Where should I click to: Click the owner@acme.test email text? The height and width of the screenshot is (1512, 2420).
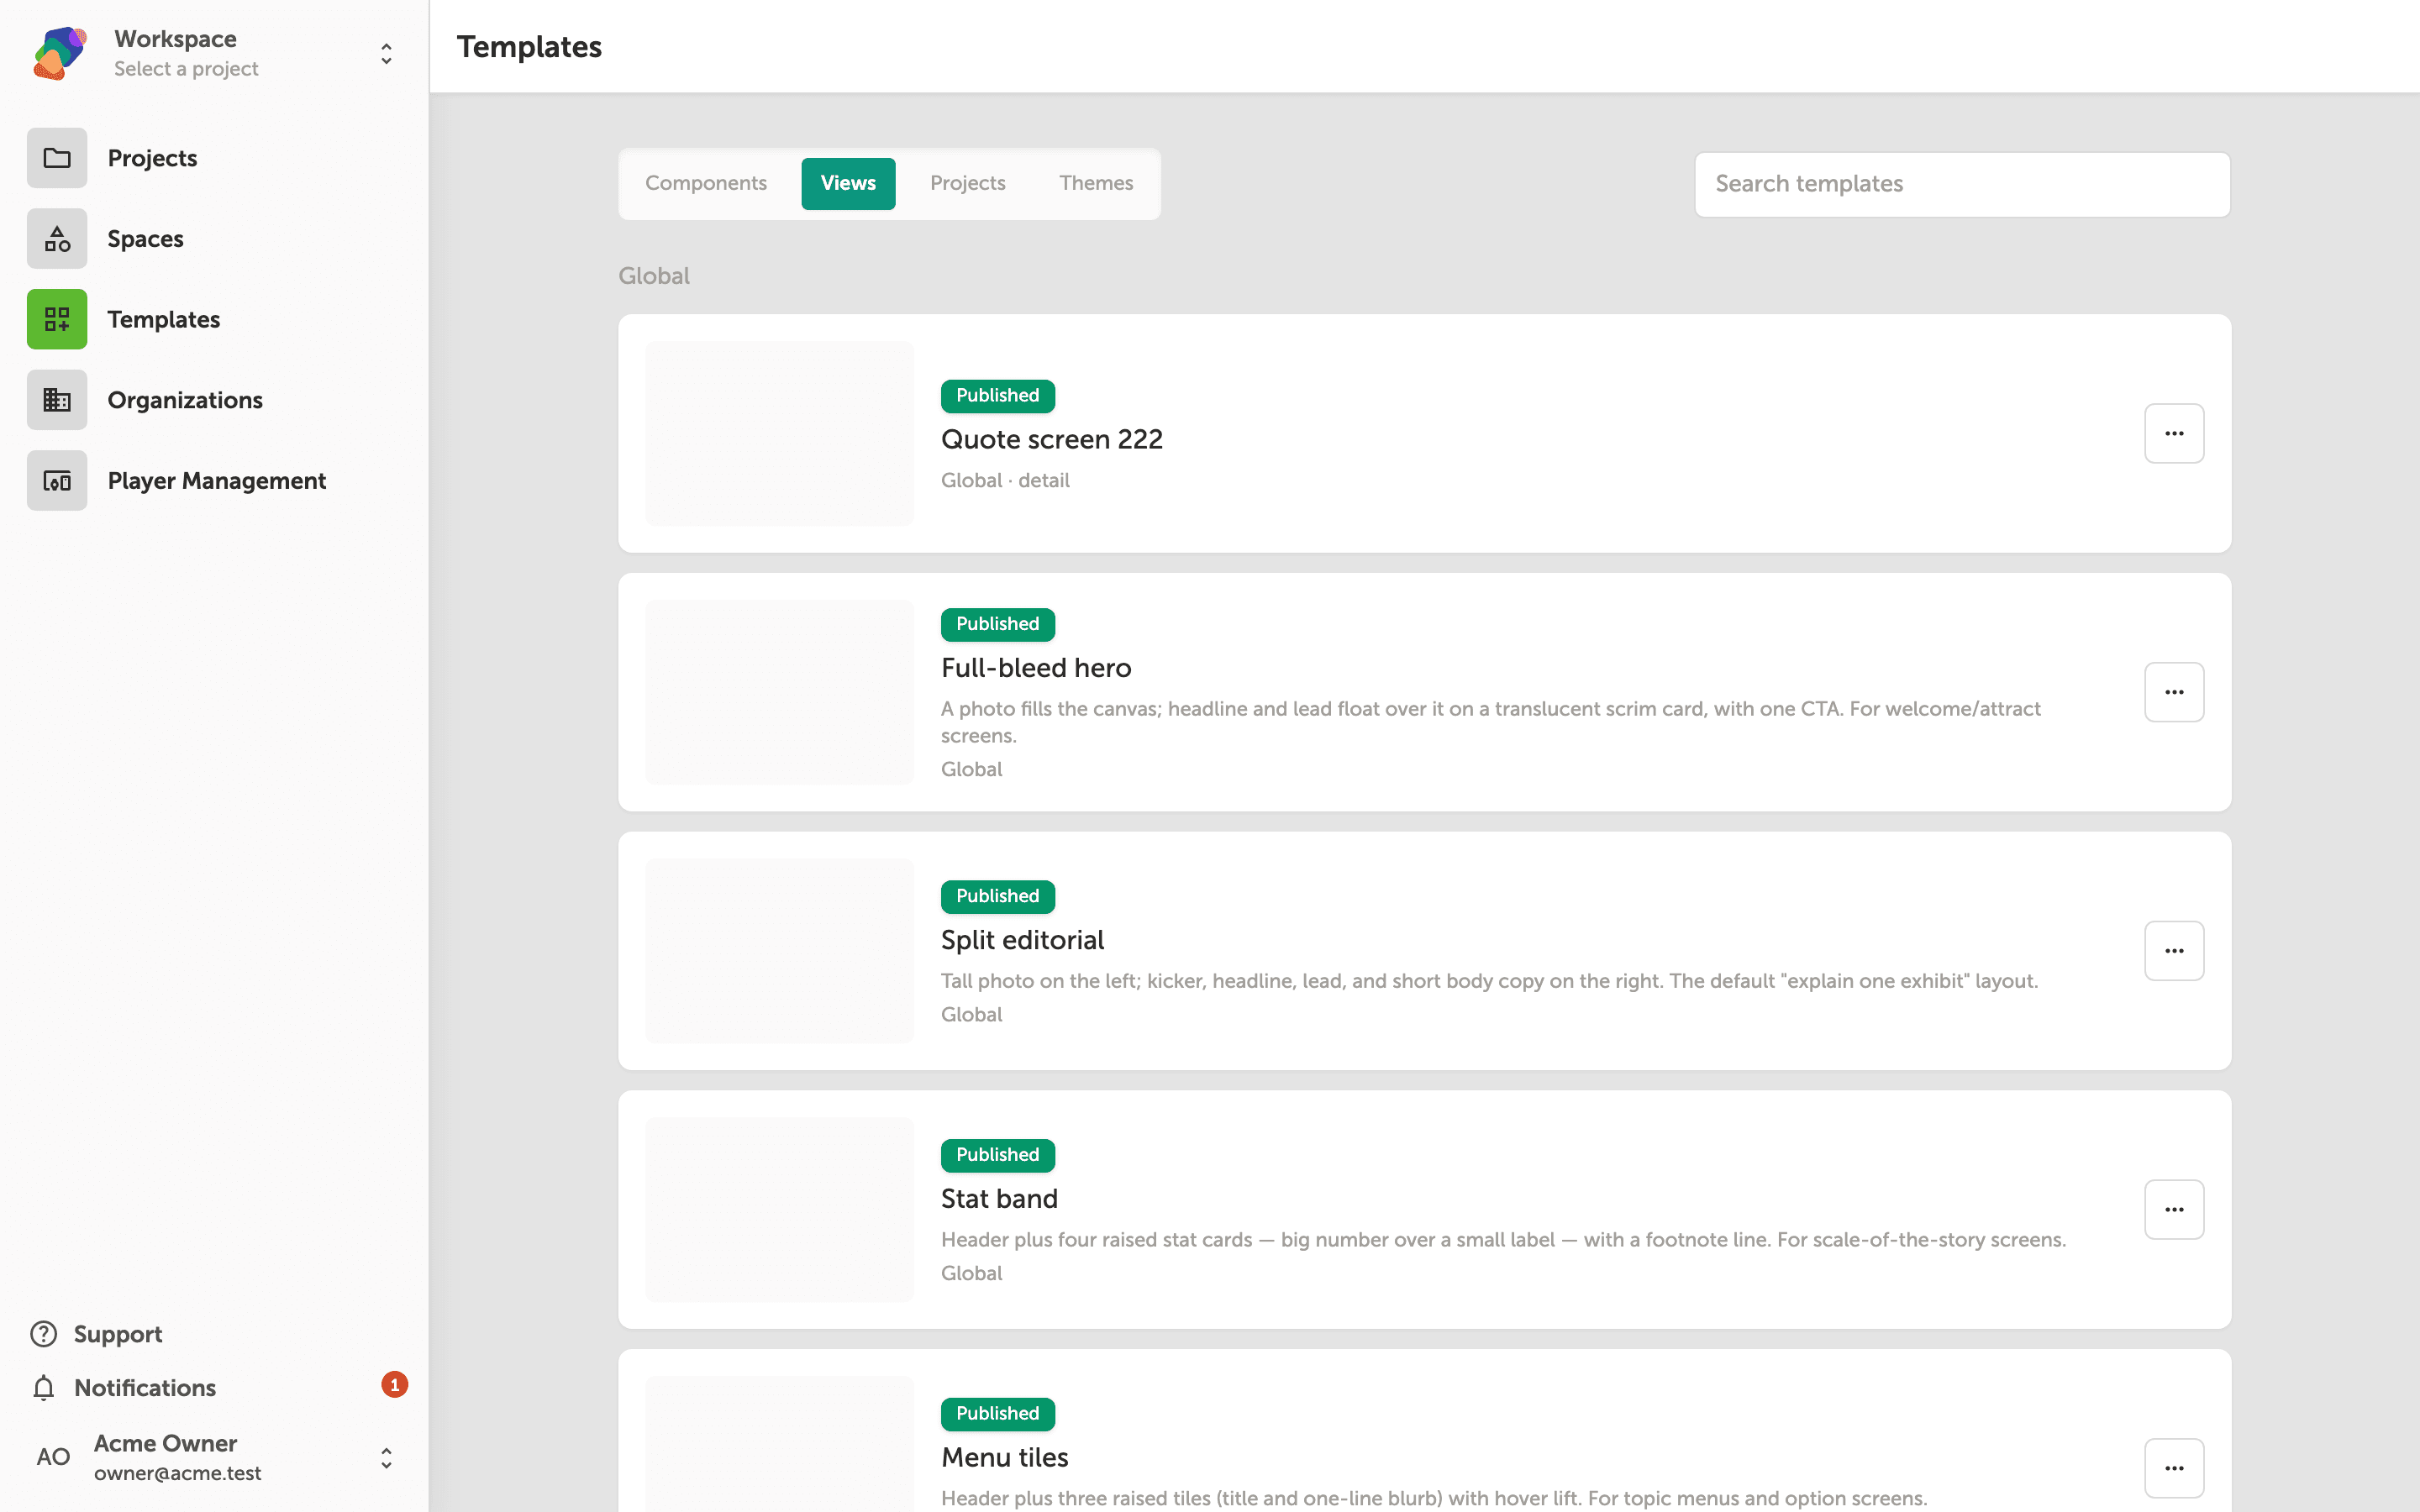[x=177, y=1473]
